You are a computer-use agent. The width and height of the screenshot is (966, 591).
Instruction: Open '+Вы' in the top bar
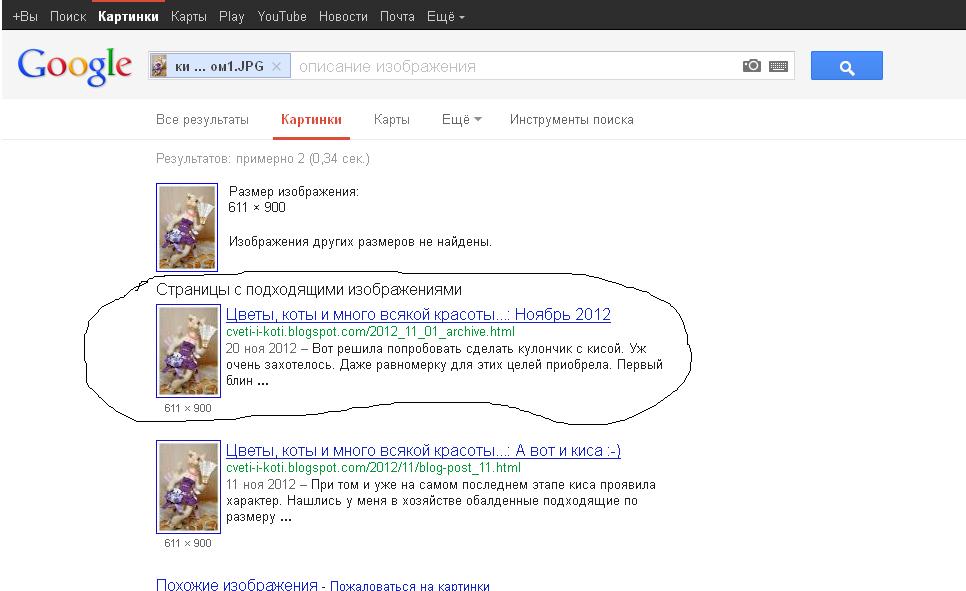(x=25, y=17)
